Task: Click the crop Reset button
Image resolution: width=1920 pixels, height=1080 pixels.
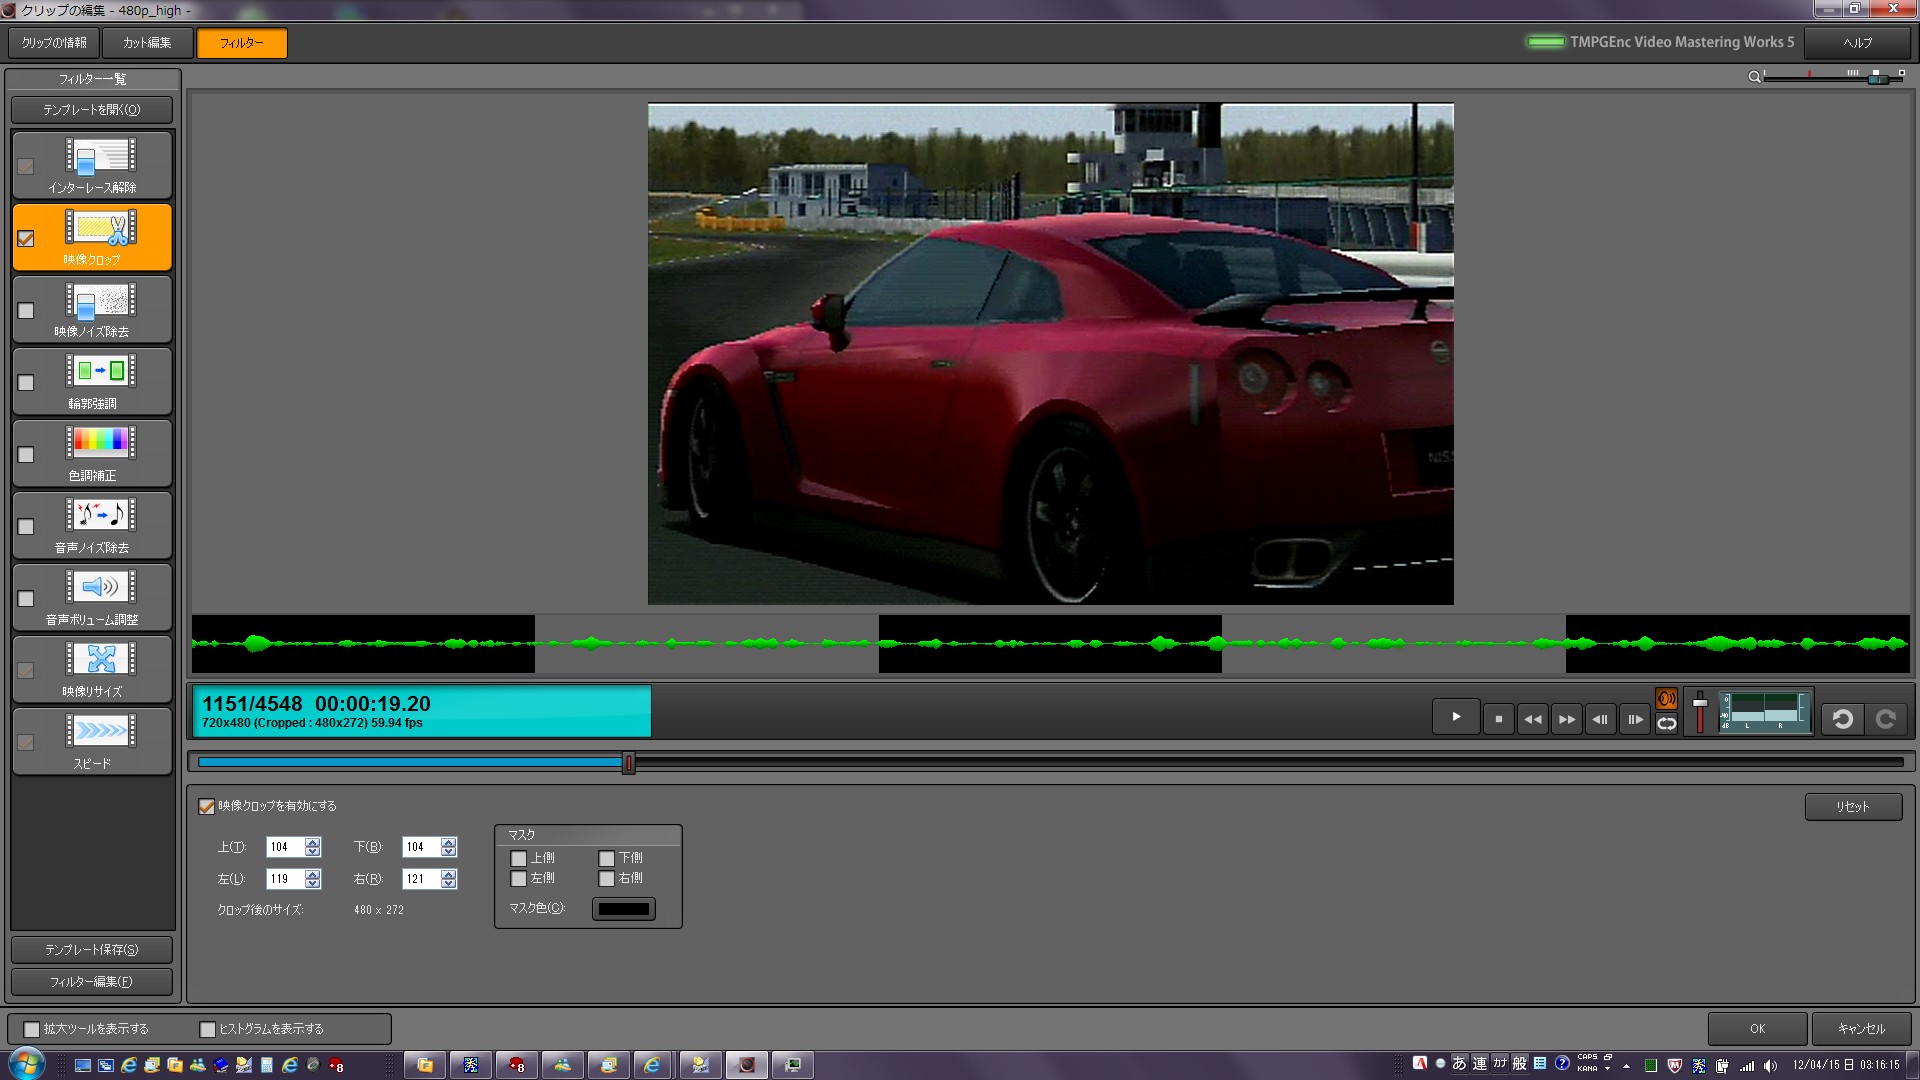Action: 1852,807
